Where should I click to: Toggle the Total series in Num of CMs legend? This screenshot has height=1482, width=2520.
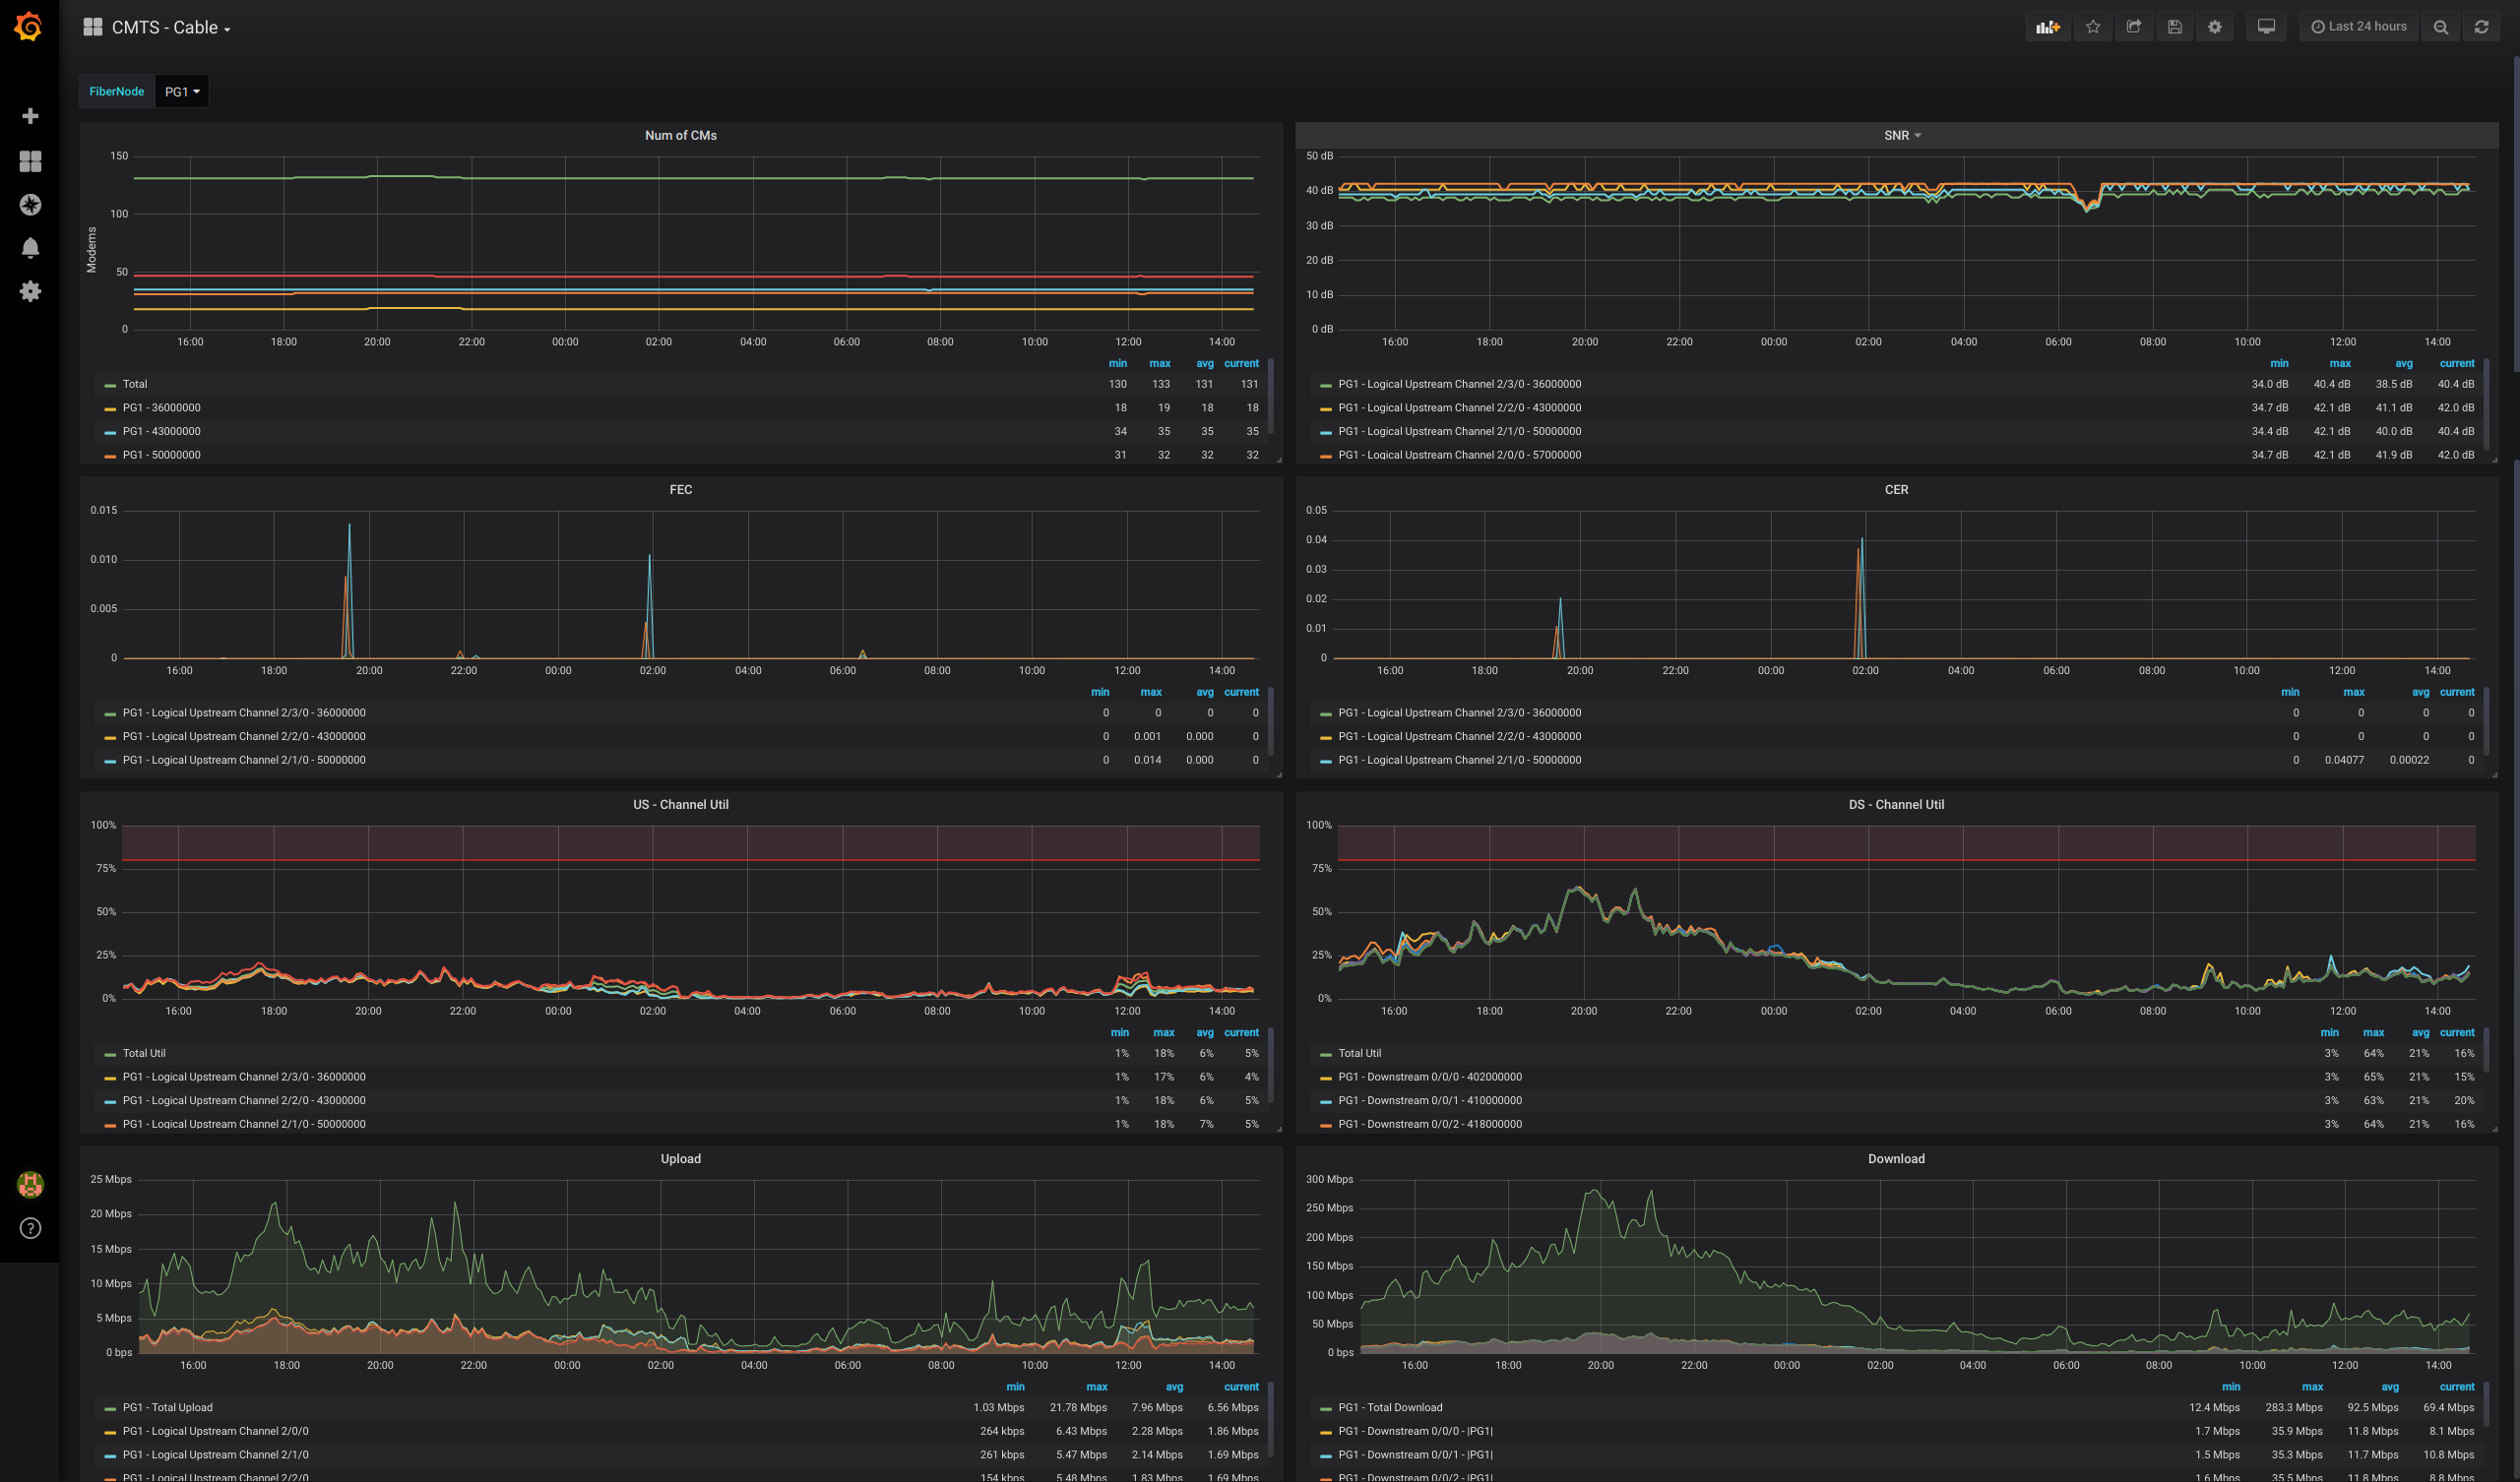(135, 384)
